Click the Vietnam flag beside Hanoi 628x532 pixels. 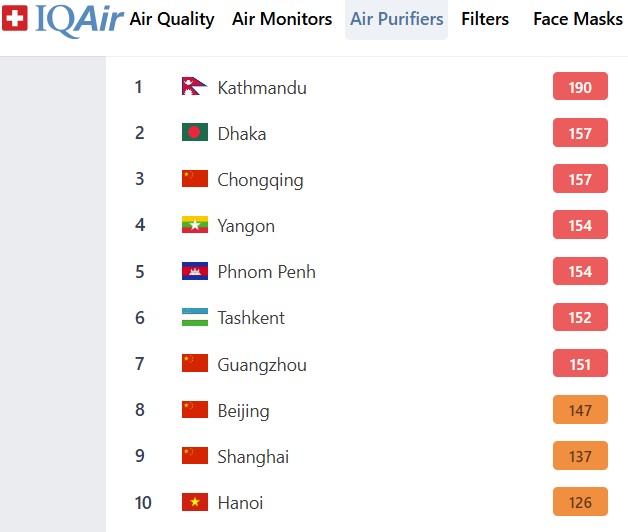(x=195, y=502)
